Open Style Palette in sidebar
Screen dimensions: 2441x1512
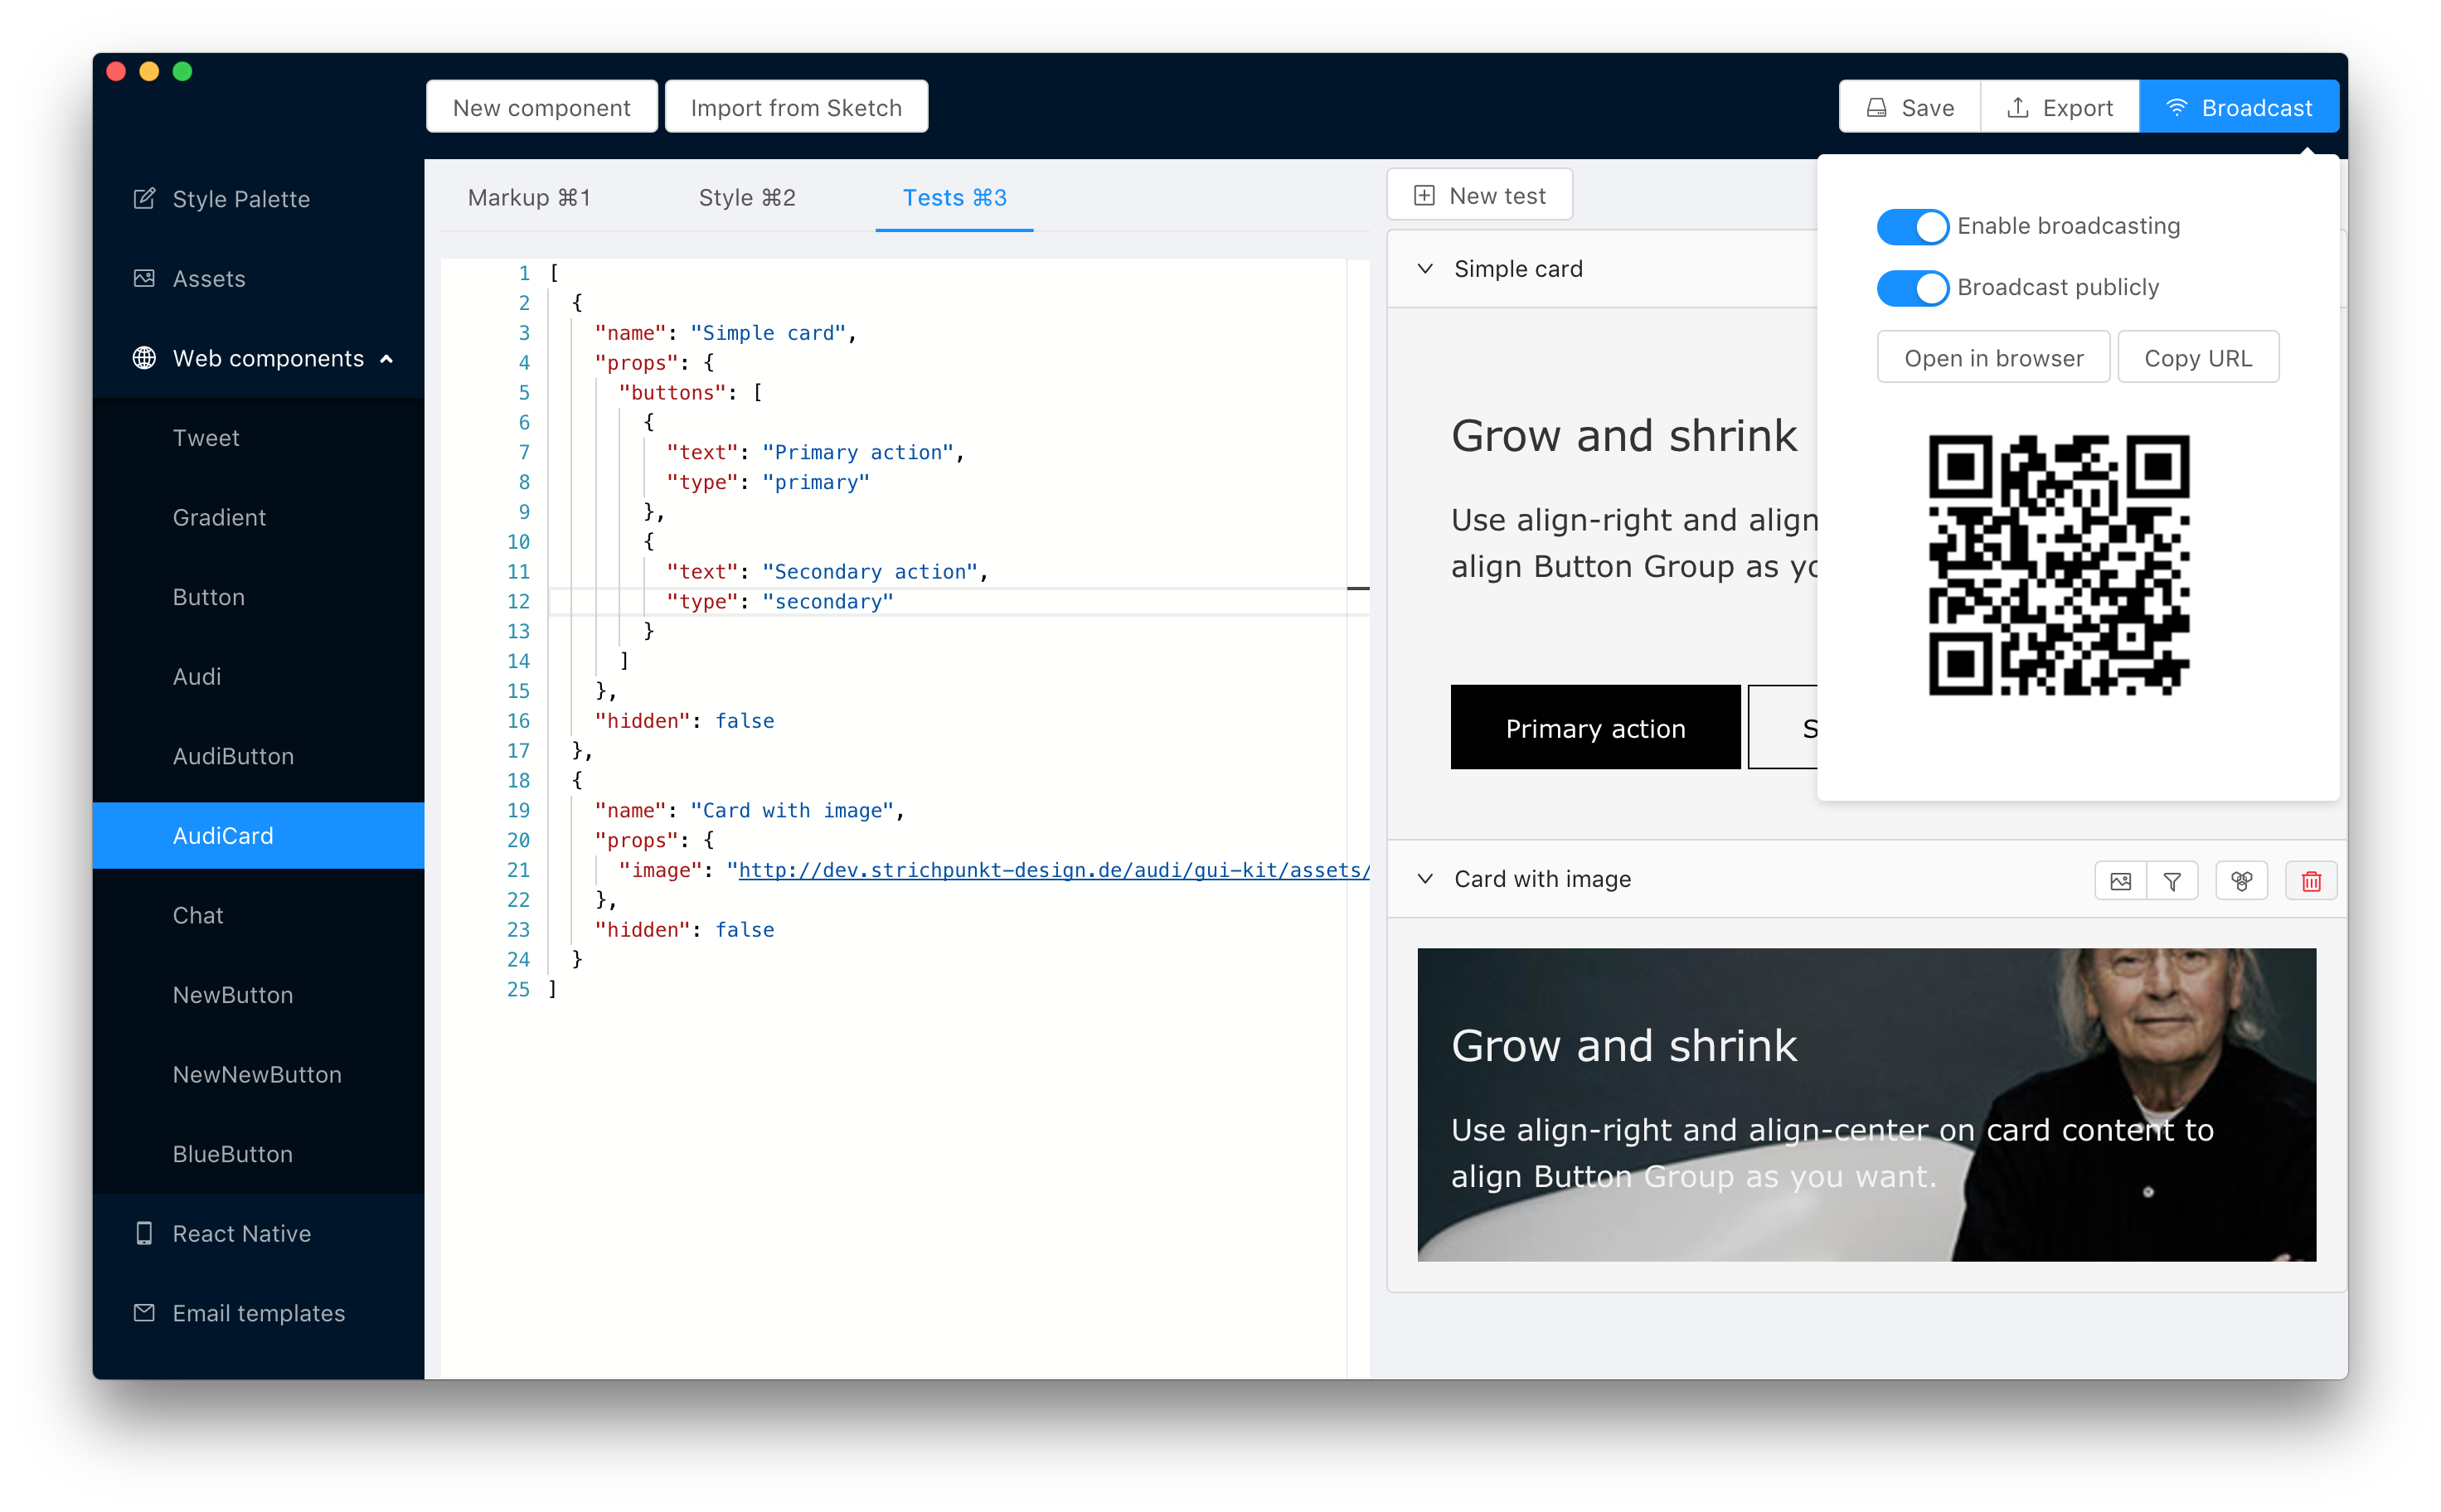click(240, 199)
